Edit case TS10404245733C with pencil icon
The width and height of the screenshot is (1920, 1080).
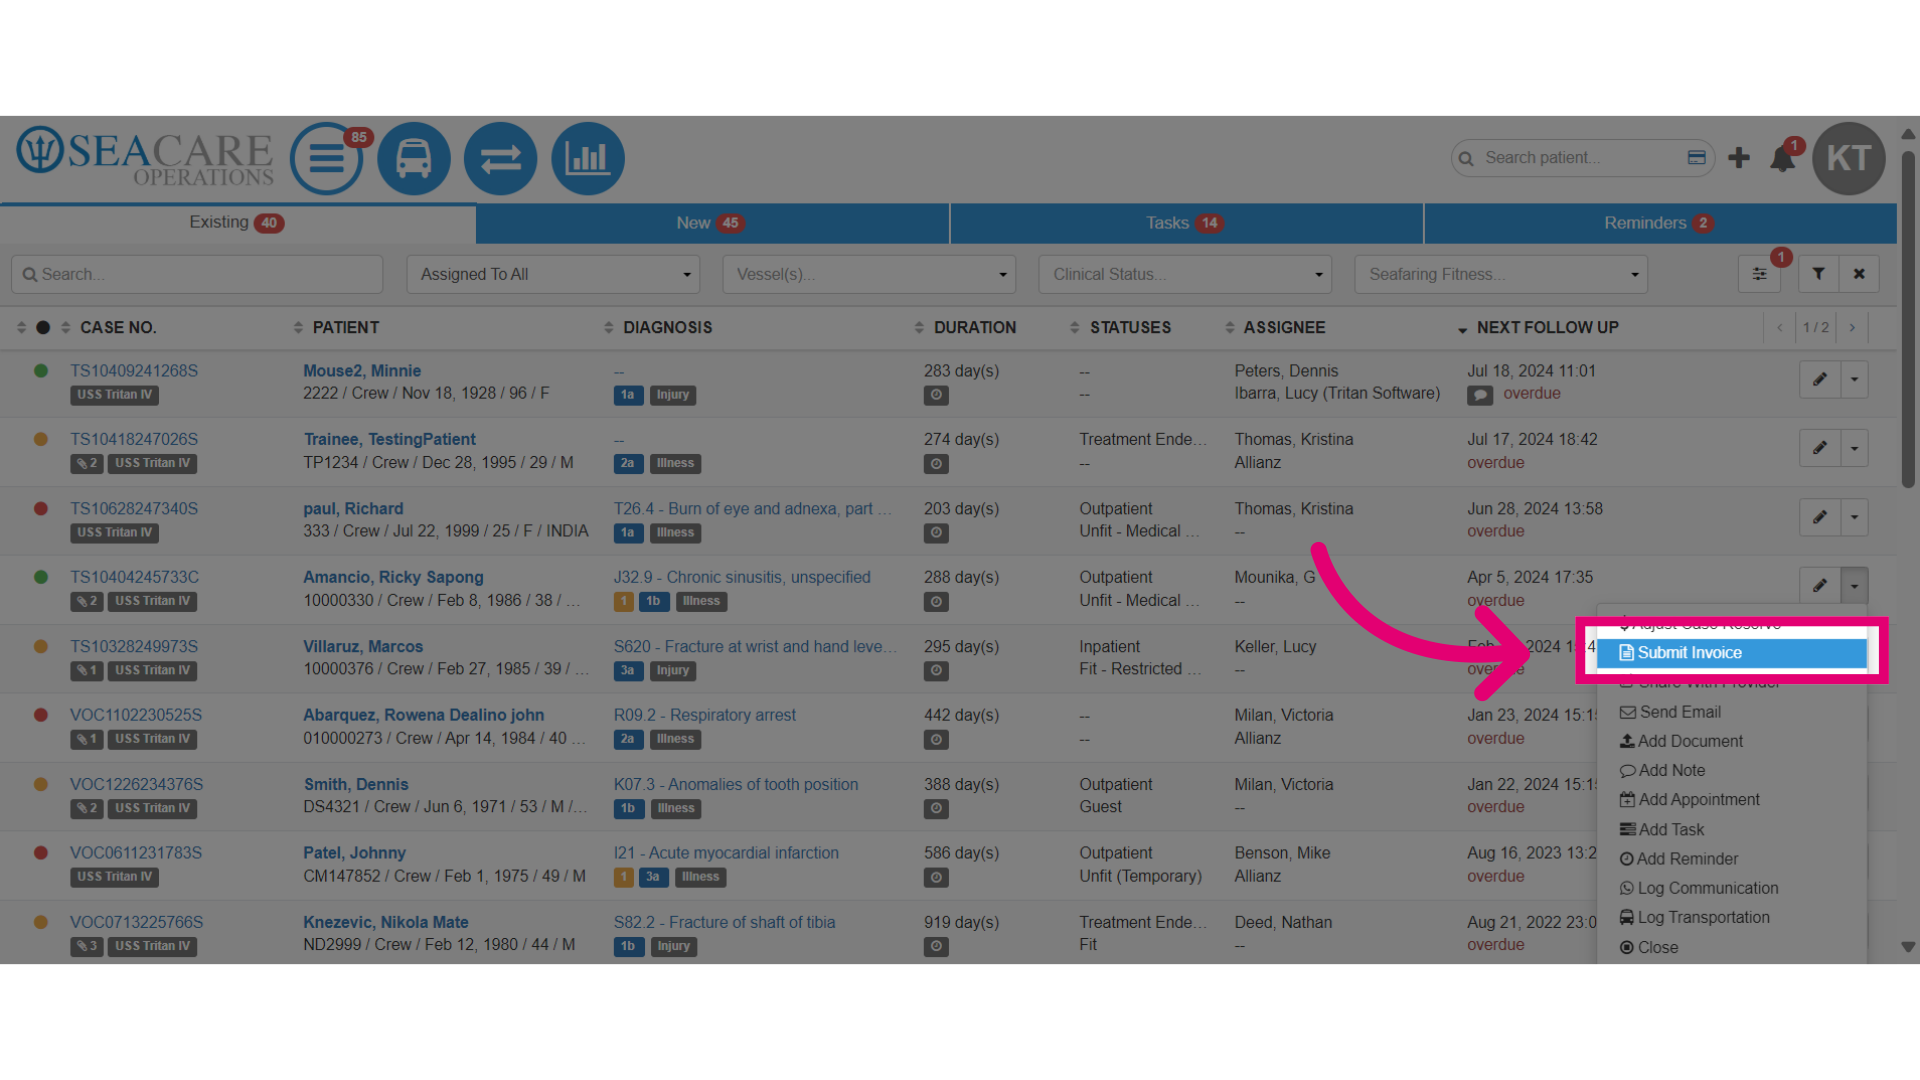1820,586
